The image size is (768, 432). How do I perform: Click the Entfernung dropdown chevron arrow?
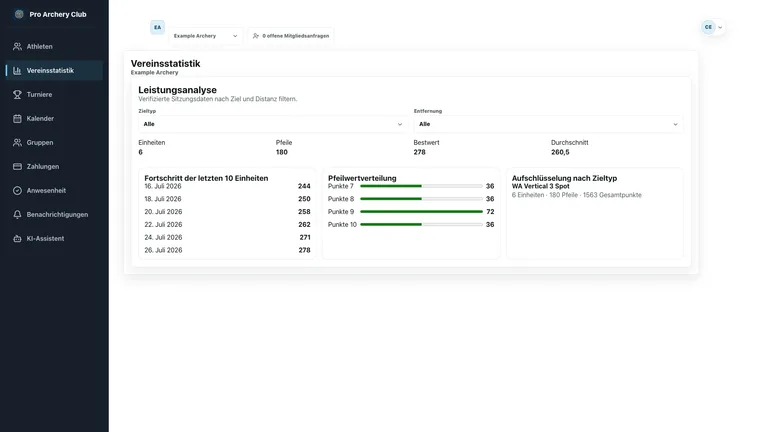[x=675, y=124]
